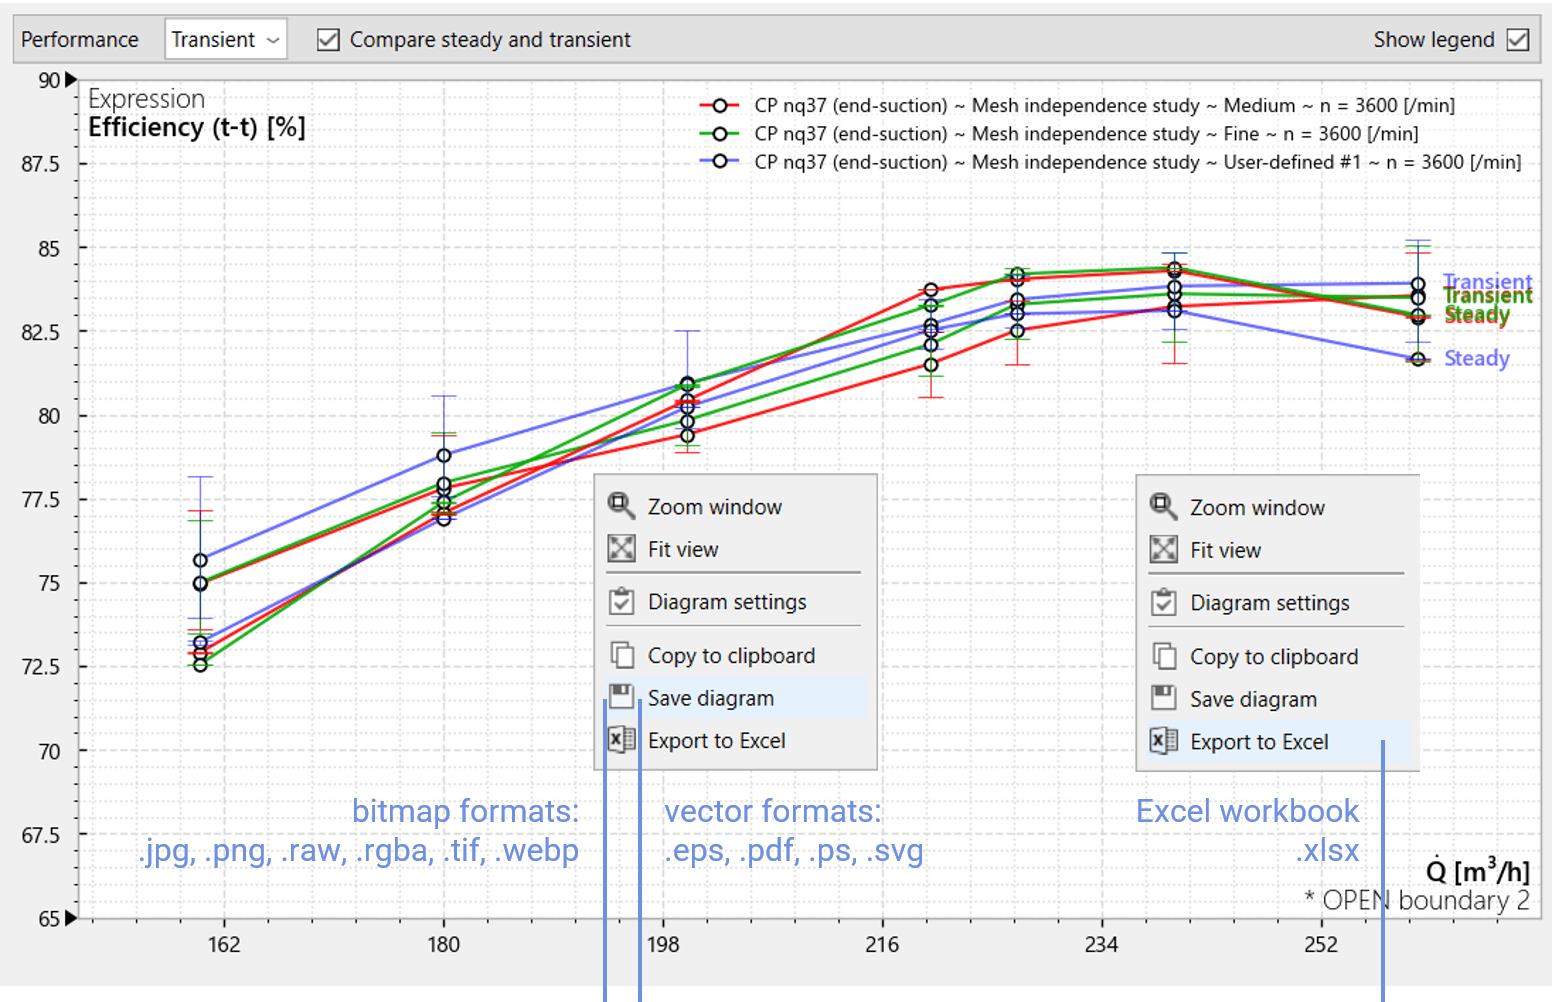Open Diagram settings from the right context menu
This screenshot has width=1554, height=1002.
click(x=1278, y=602)
